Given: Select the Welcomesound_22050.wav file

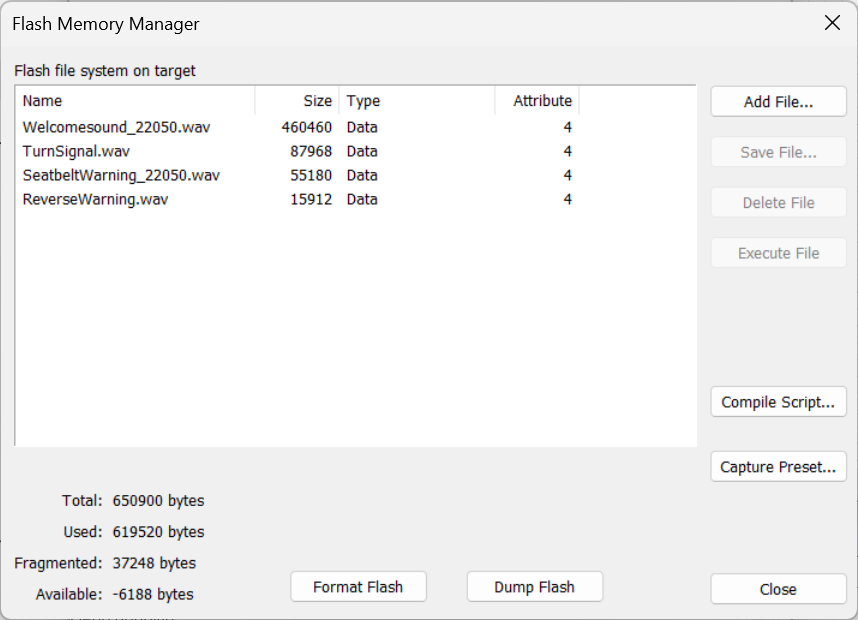Looking at the screenshot, I should [116, 127].
